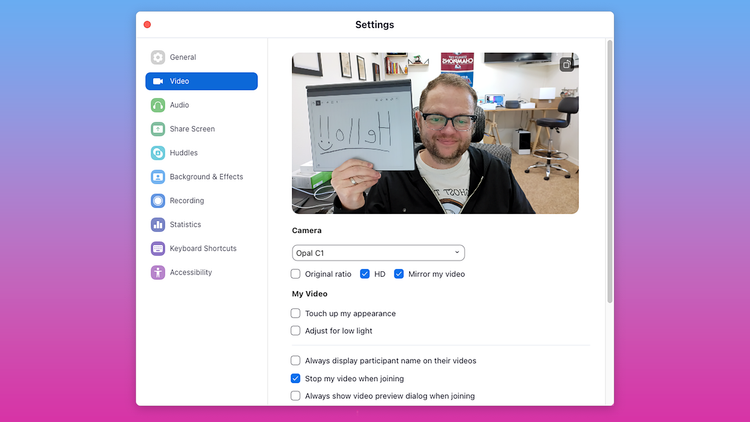The width and height of the screenshot is (750, 422).
Task: Uncheck Stop my video when joining
Action: pos(296,378)
